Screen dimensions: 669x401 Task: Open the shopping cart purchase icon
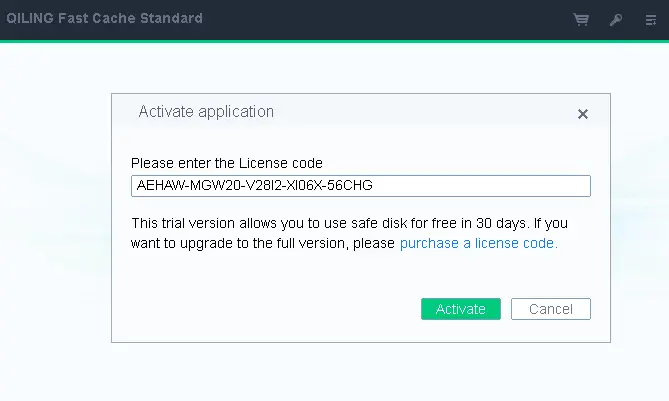(x=581, y=19)
